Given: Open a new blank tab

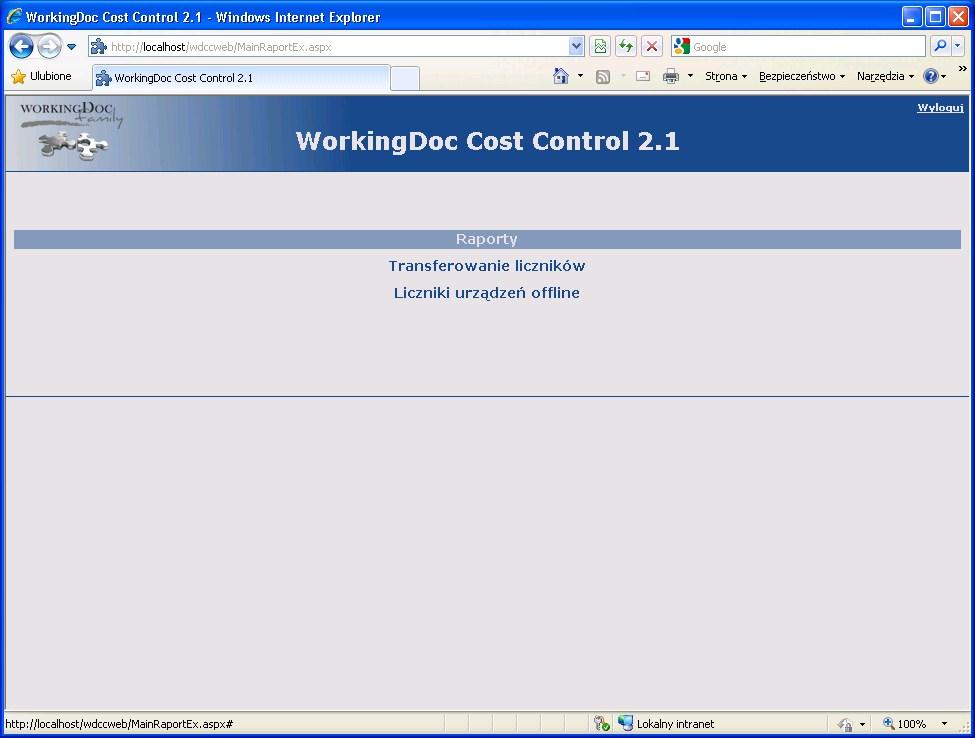Looking at the screenshot, I should [x=405, y=78].
